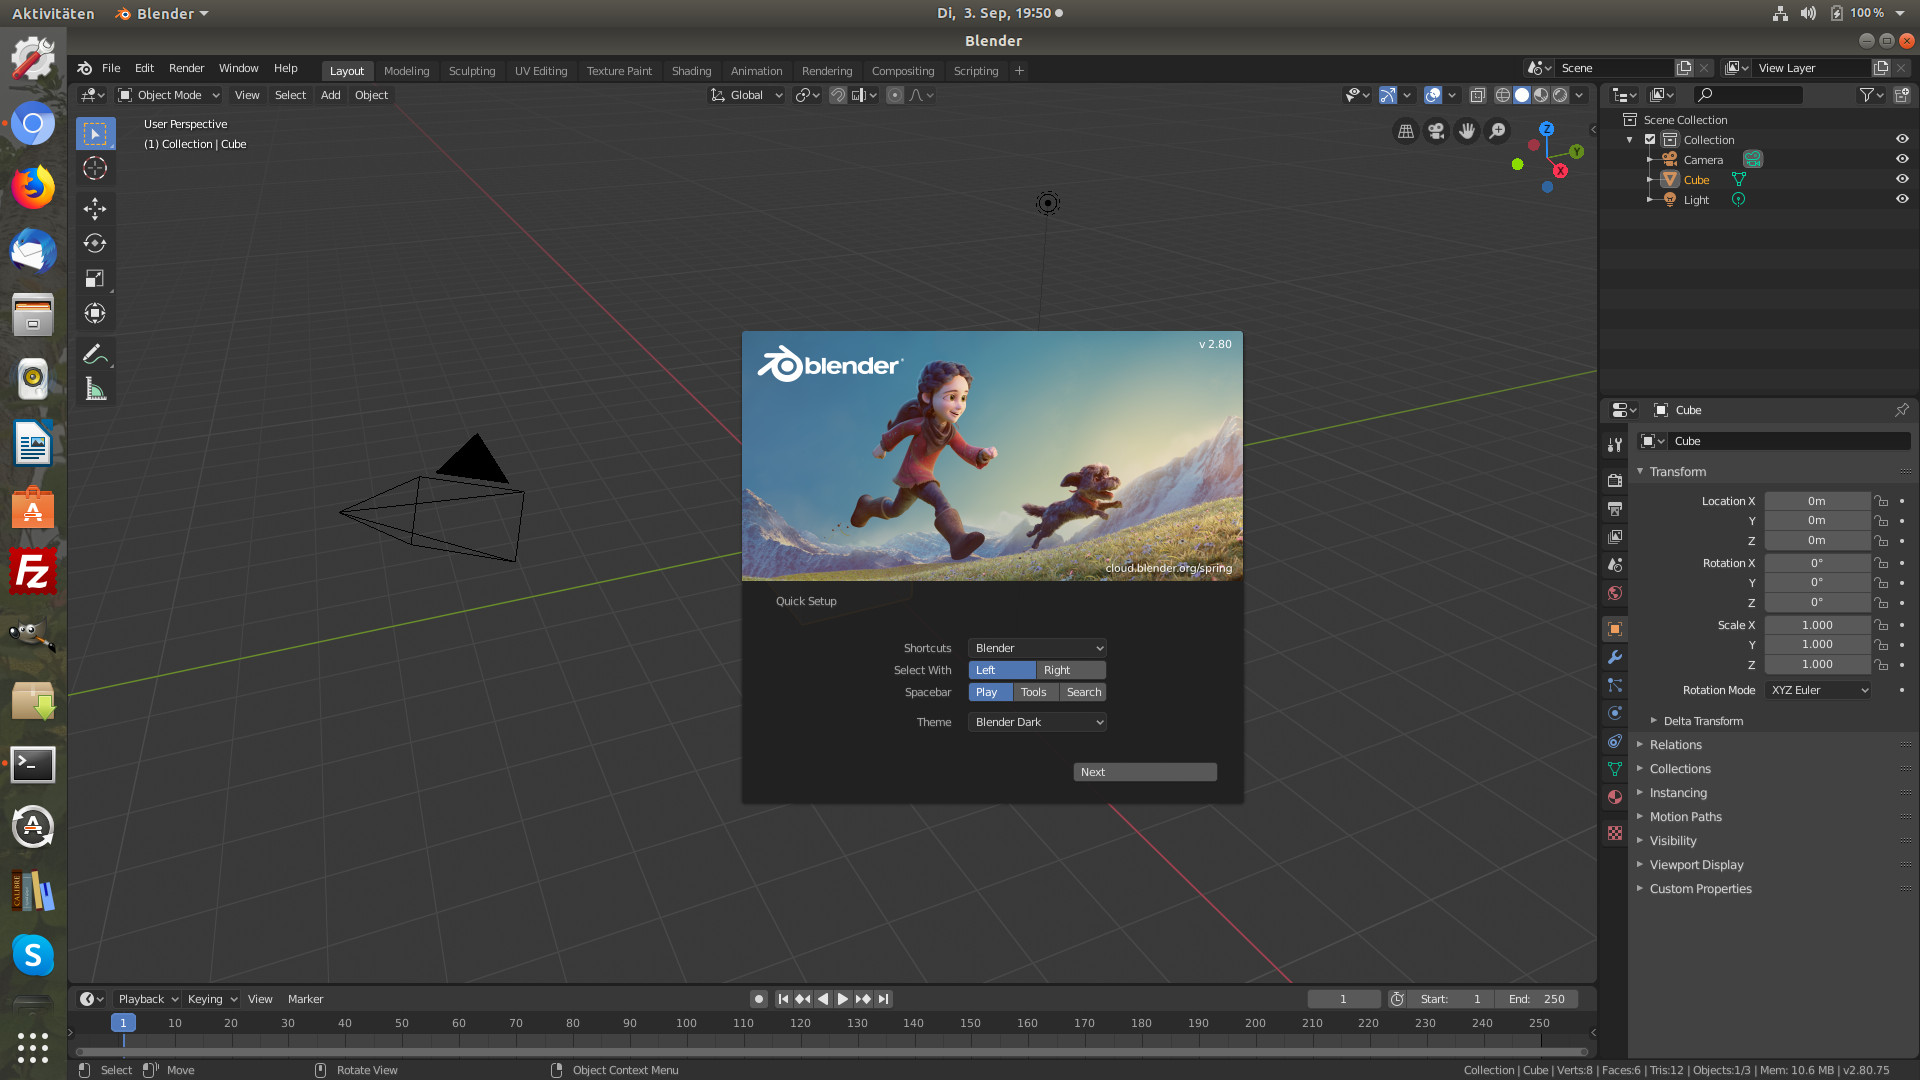1920x1080 pixels.
Task: Set Spacebar action to Search
Action: click(x=1083, y=692)
